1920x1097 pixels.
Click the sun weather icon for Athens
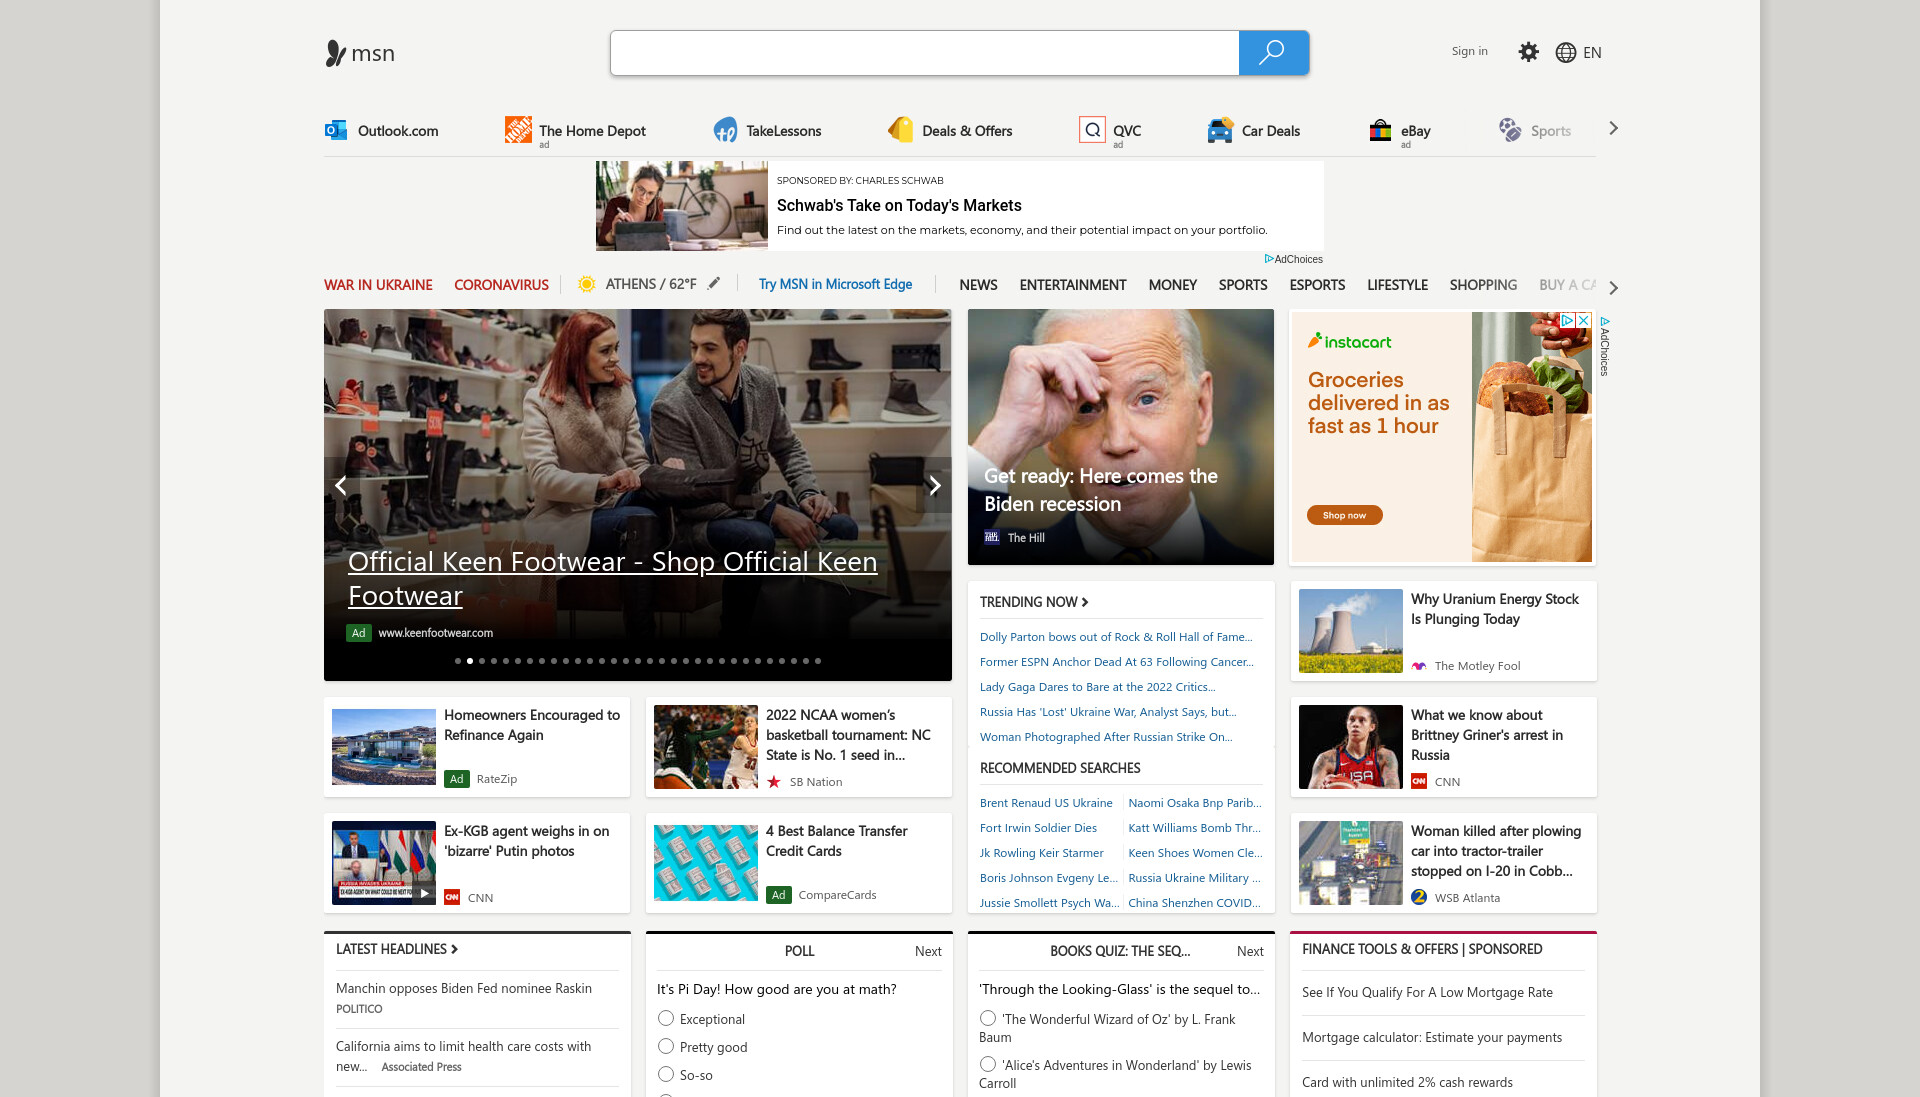[x=587, y=284]
